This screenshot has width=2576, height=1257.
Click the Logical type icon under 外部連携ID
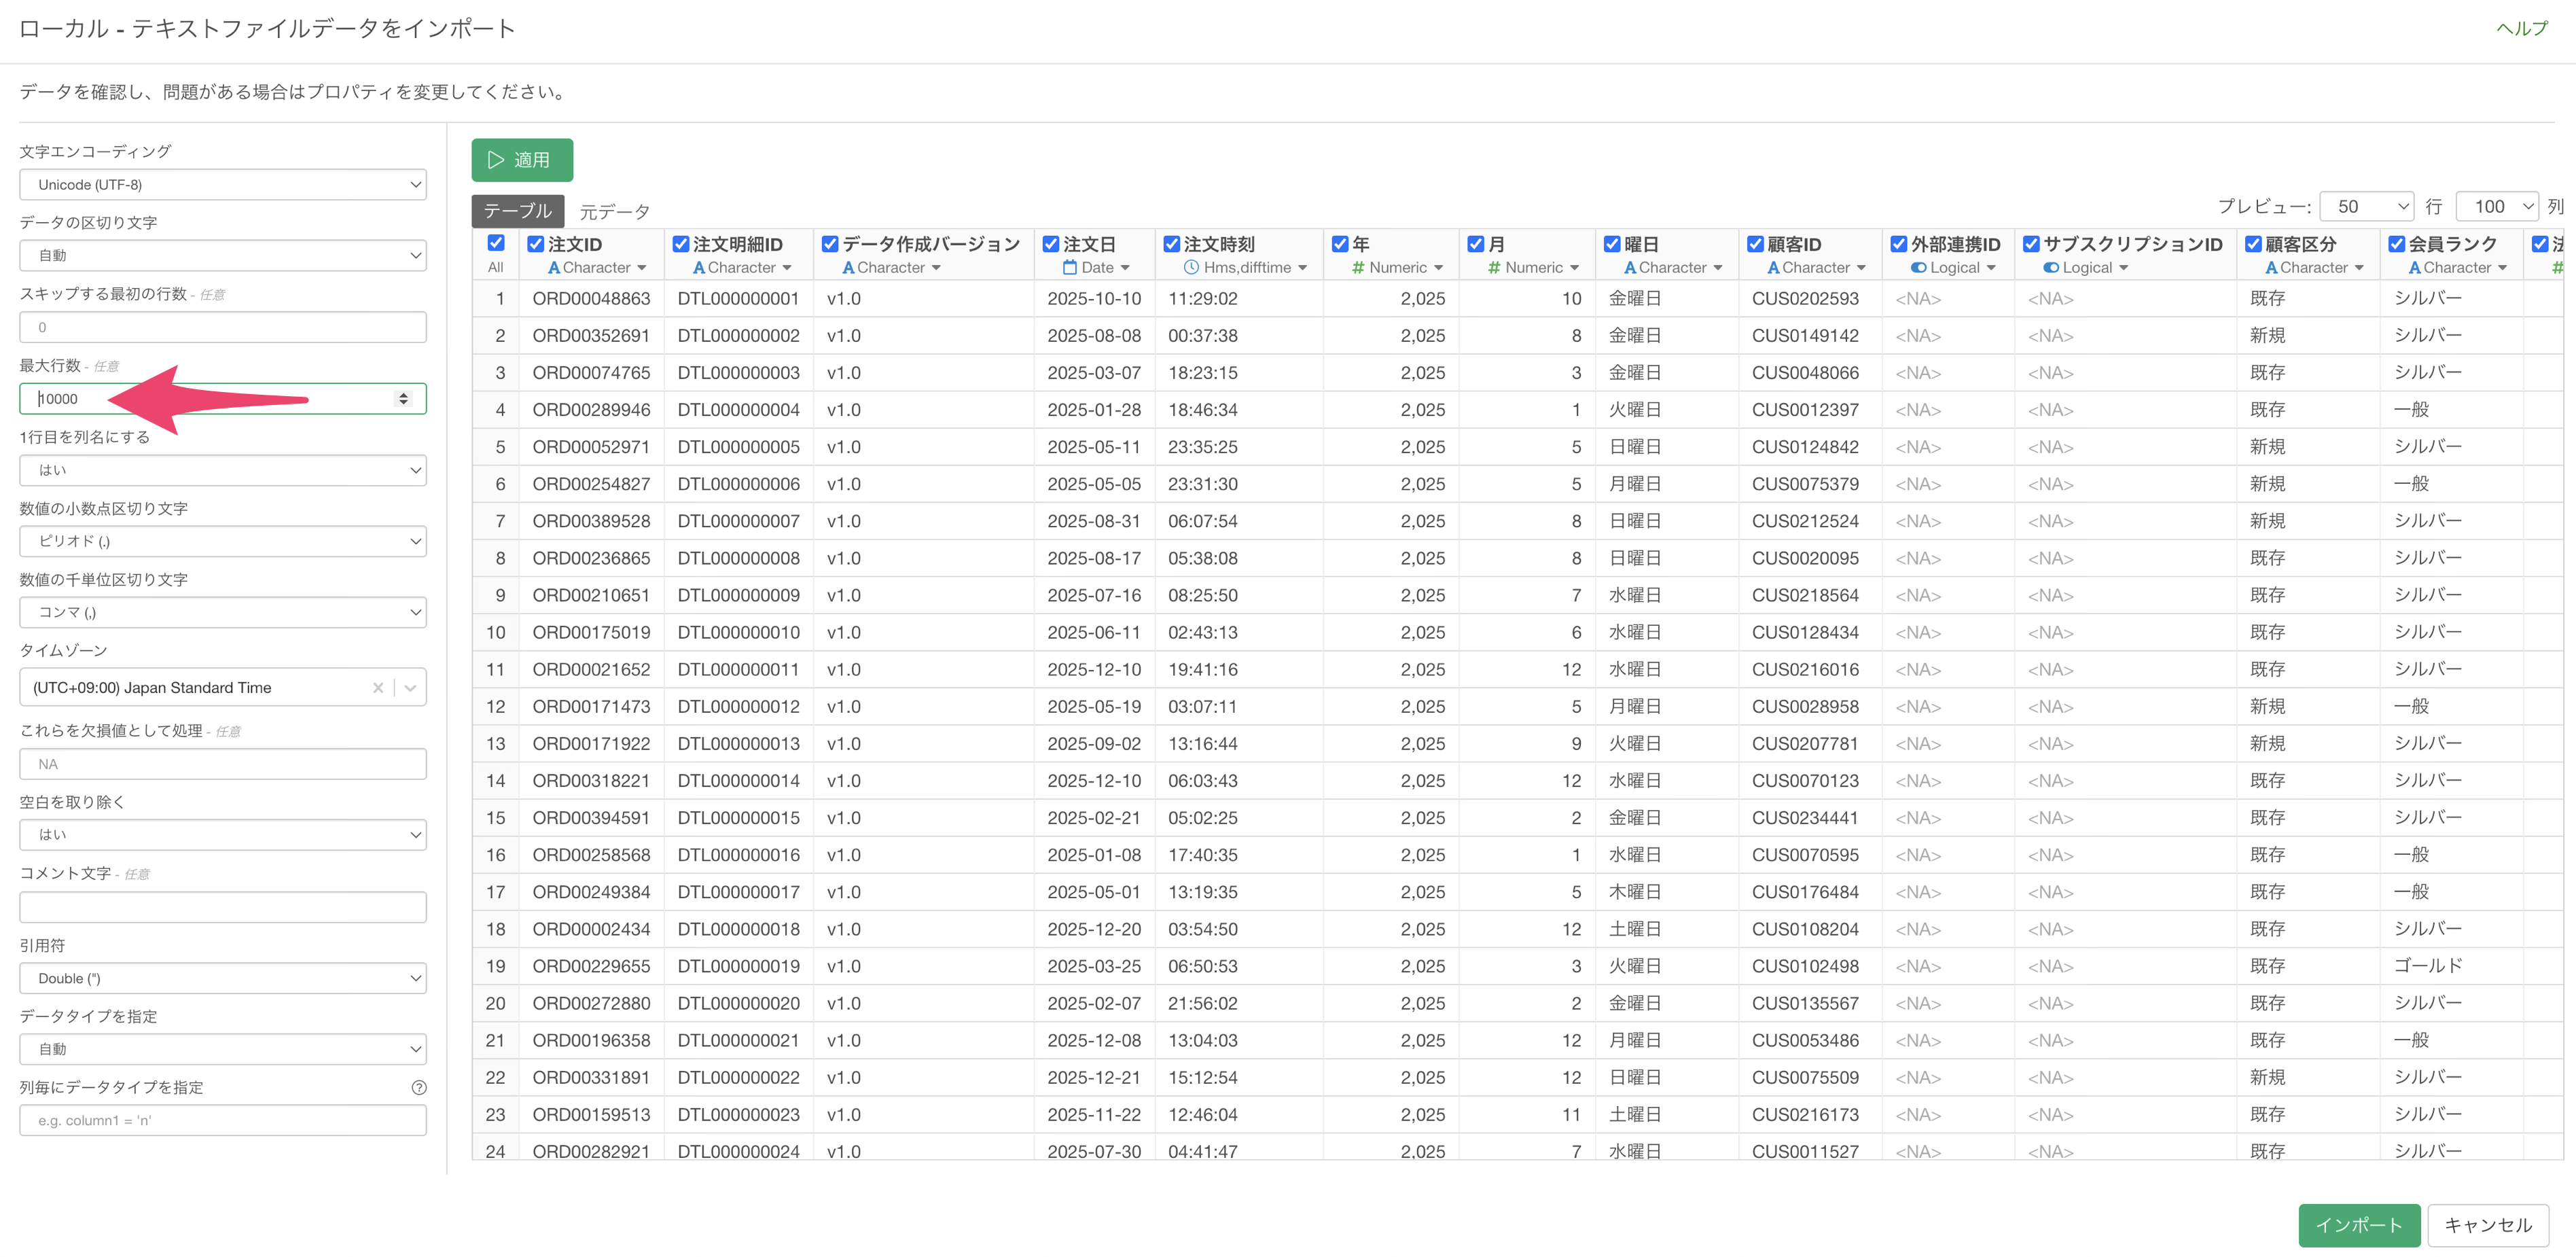pos(1918,268)
